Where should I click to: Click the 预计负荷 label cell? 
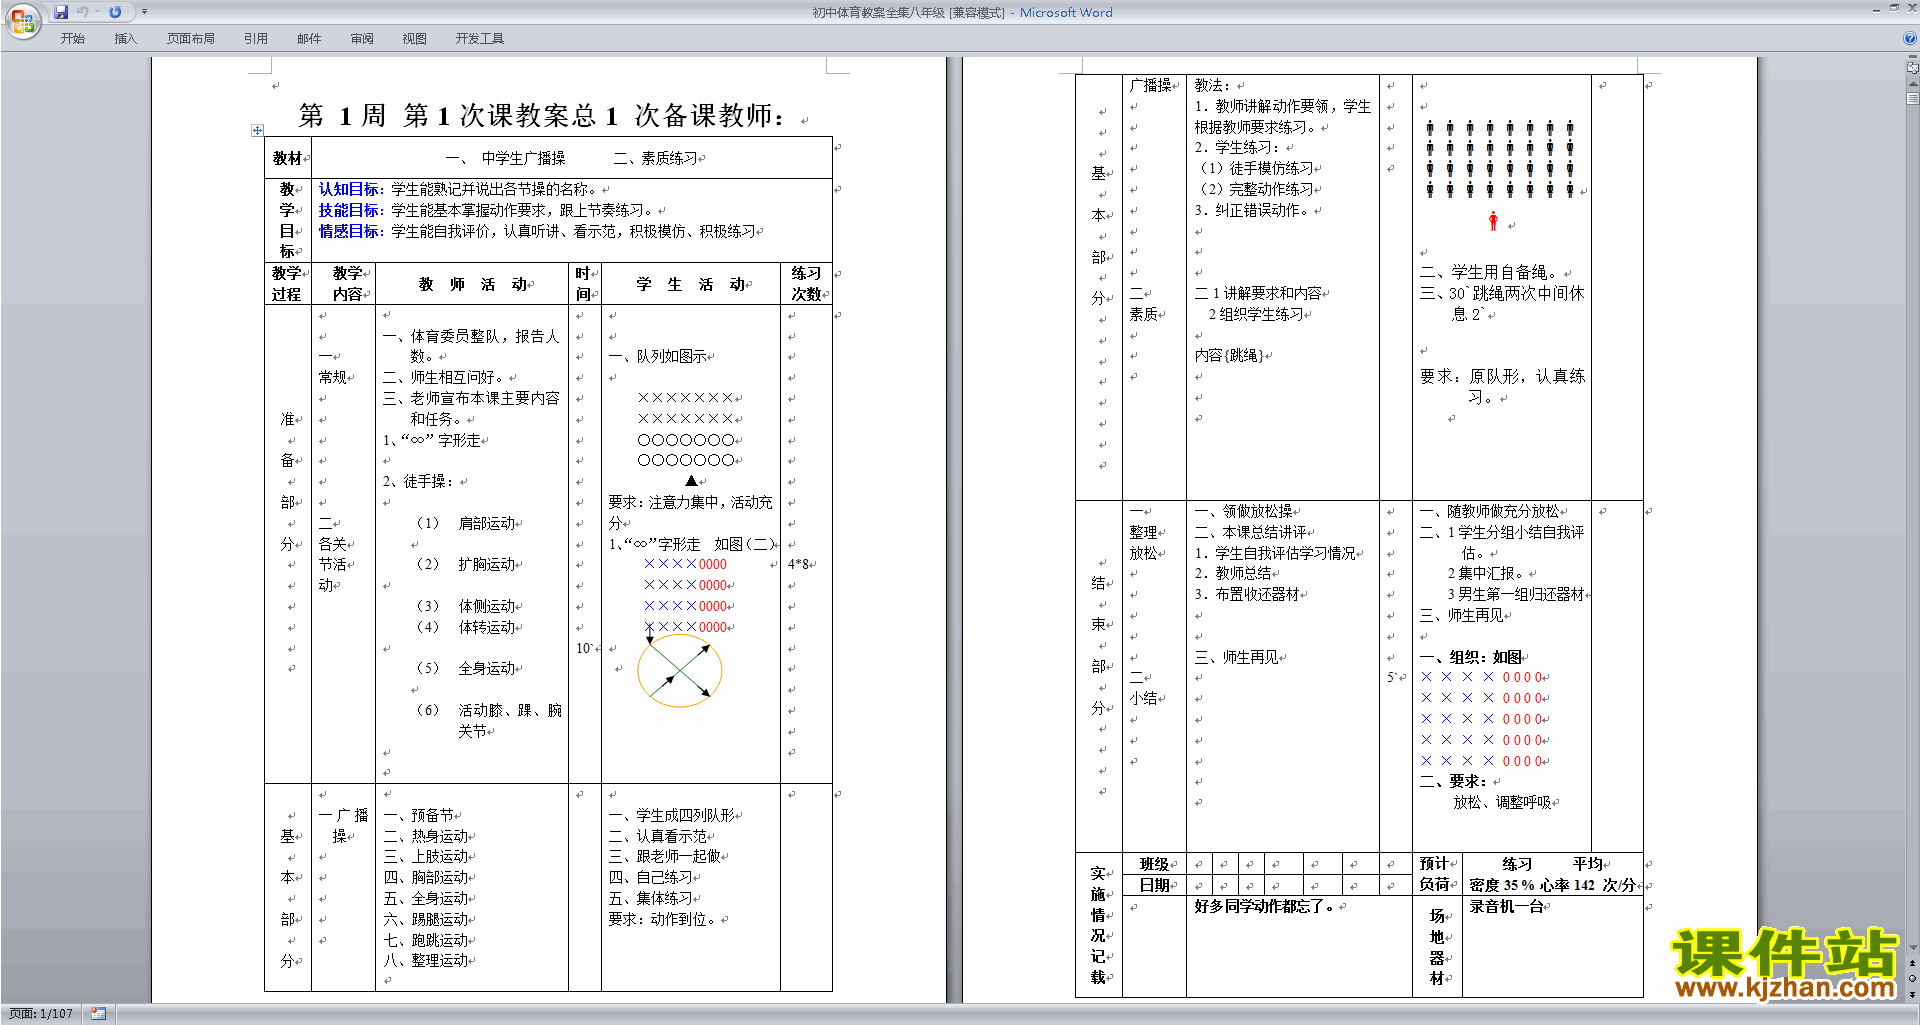click(1437, 874)
